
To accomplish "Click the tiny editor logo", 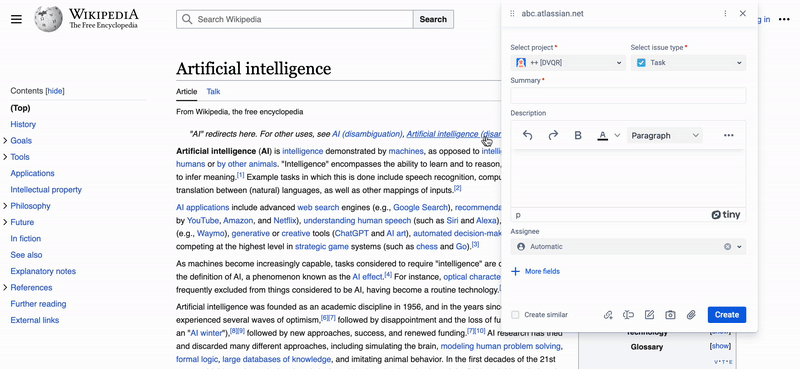I will point(726,215).
